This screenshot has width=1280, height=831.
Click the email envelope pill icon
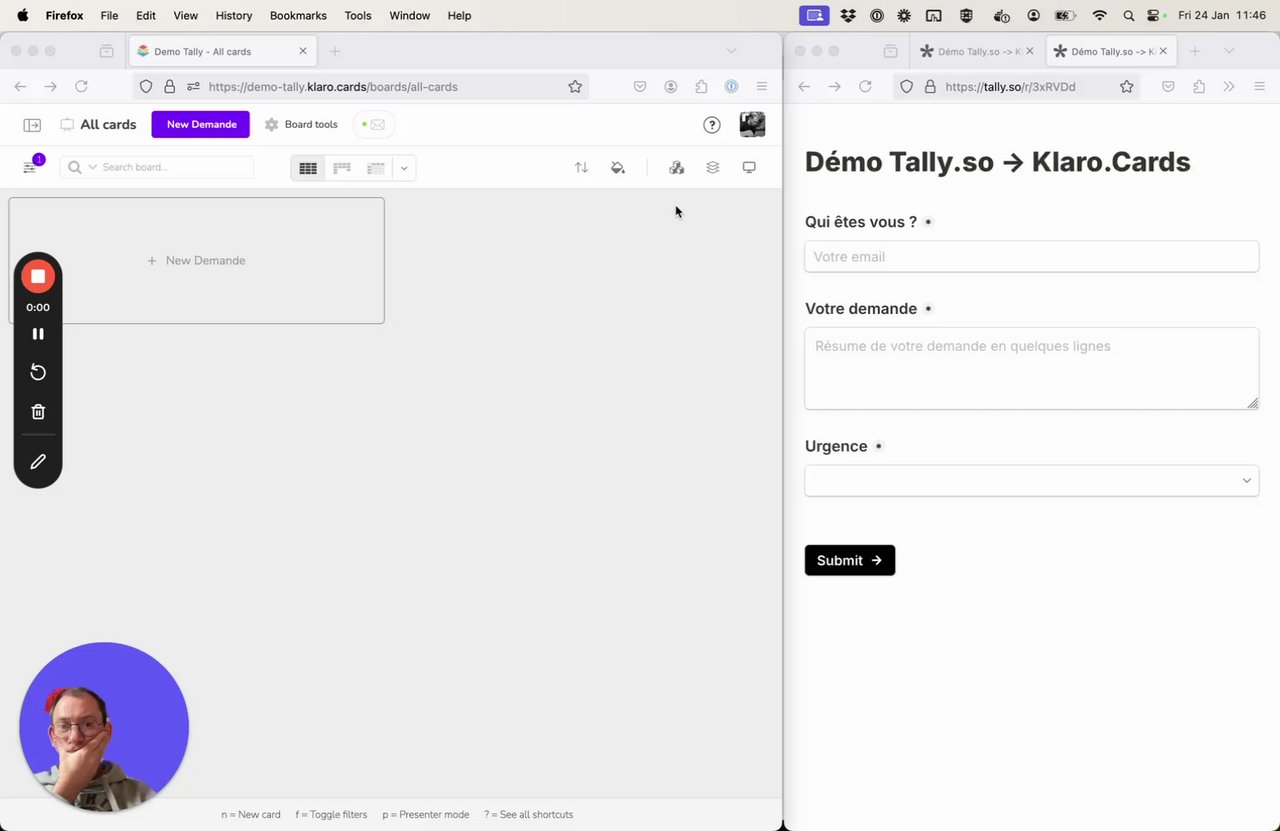click(374, 124)
